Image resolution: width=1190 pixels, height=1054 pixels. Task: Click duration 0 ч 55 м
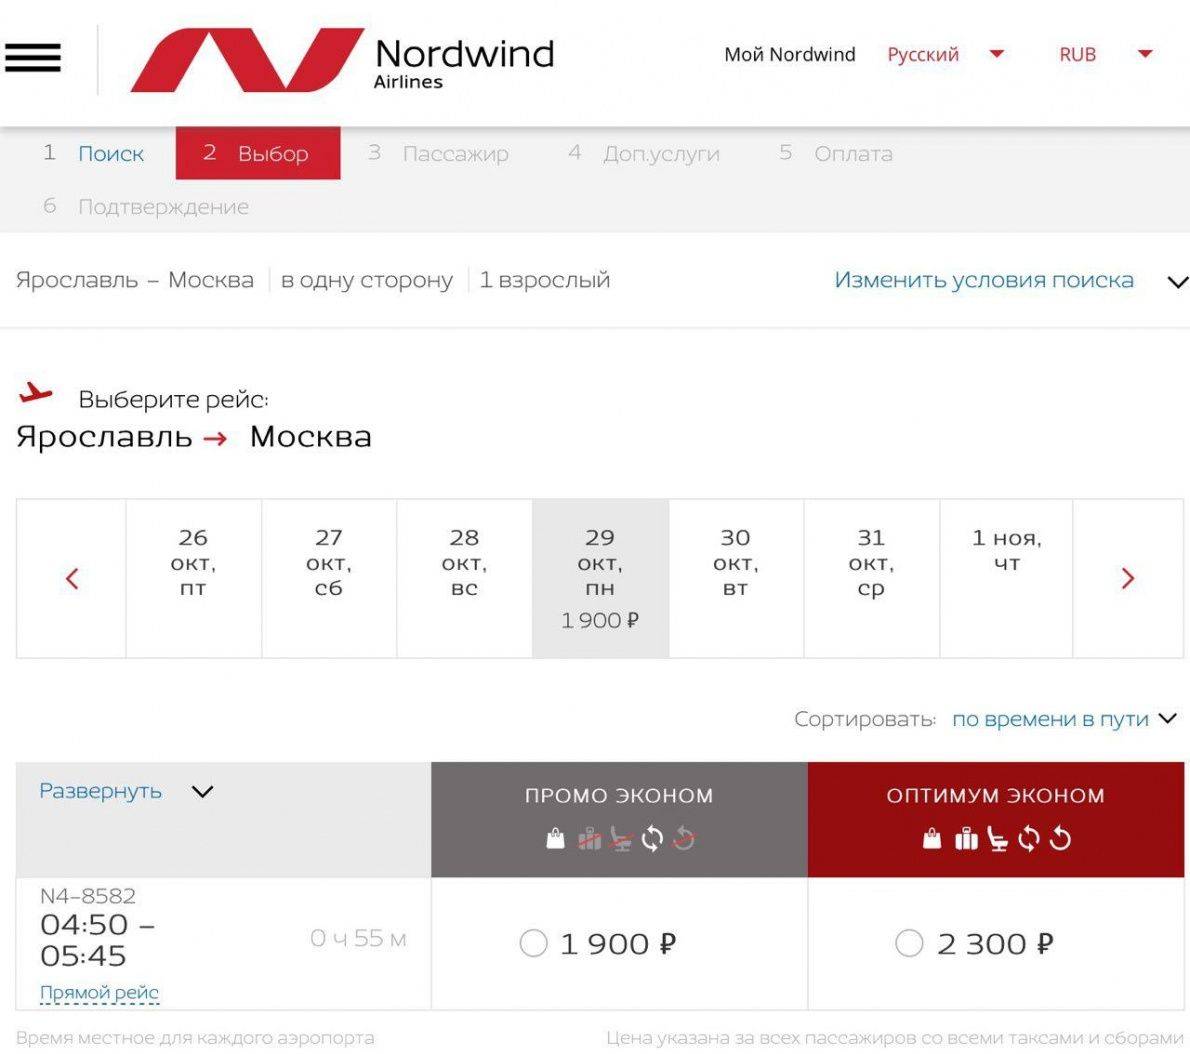(x=358, y=939)
